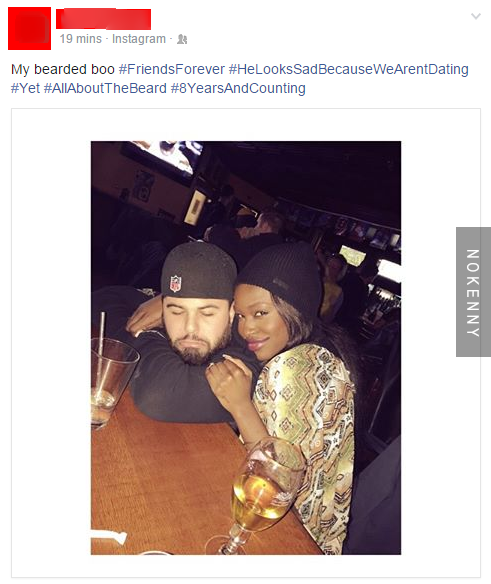Click the NFL shield logo on the cap
Image resolution: width=491 pixels, height=584 pixels.
(x=175, y=284)
